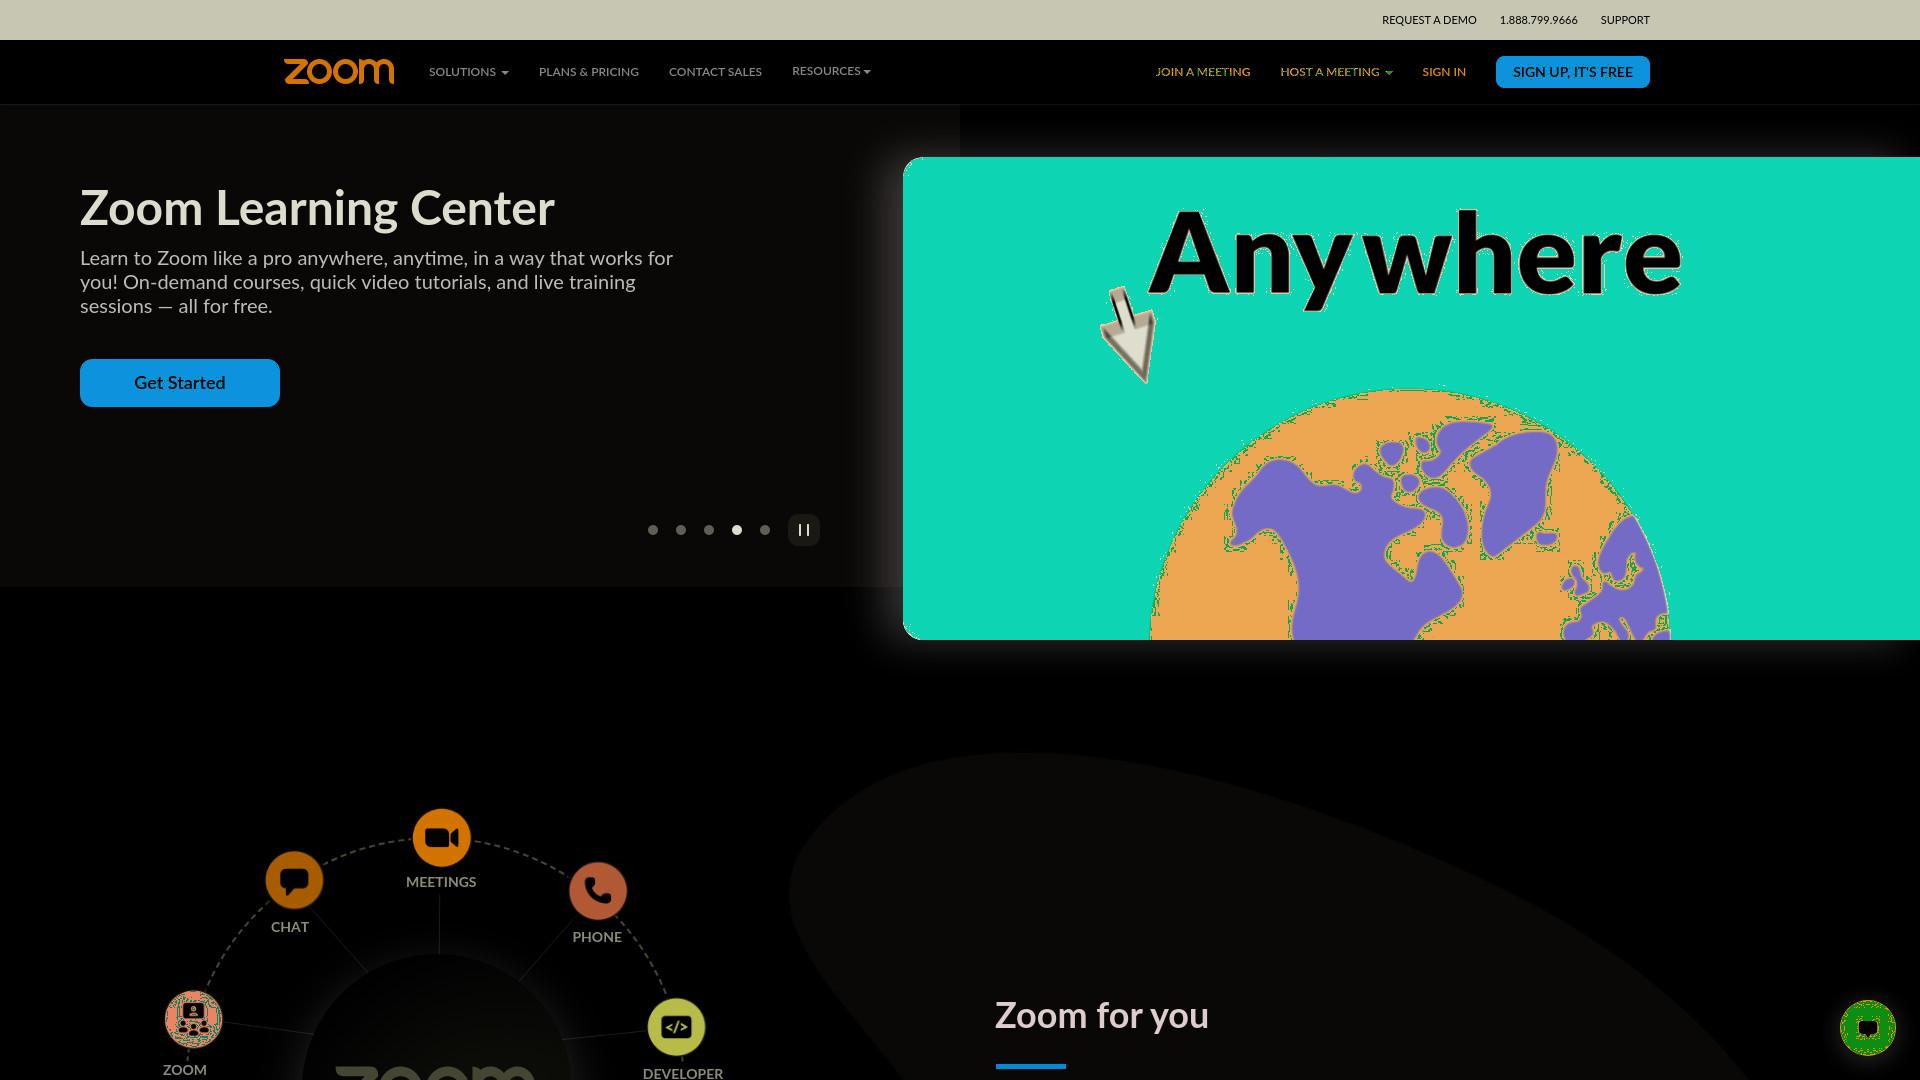Screen dimensions: 1920x1080
Task: Open Contact Sales page
Action: tap(715, 72)
